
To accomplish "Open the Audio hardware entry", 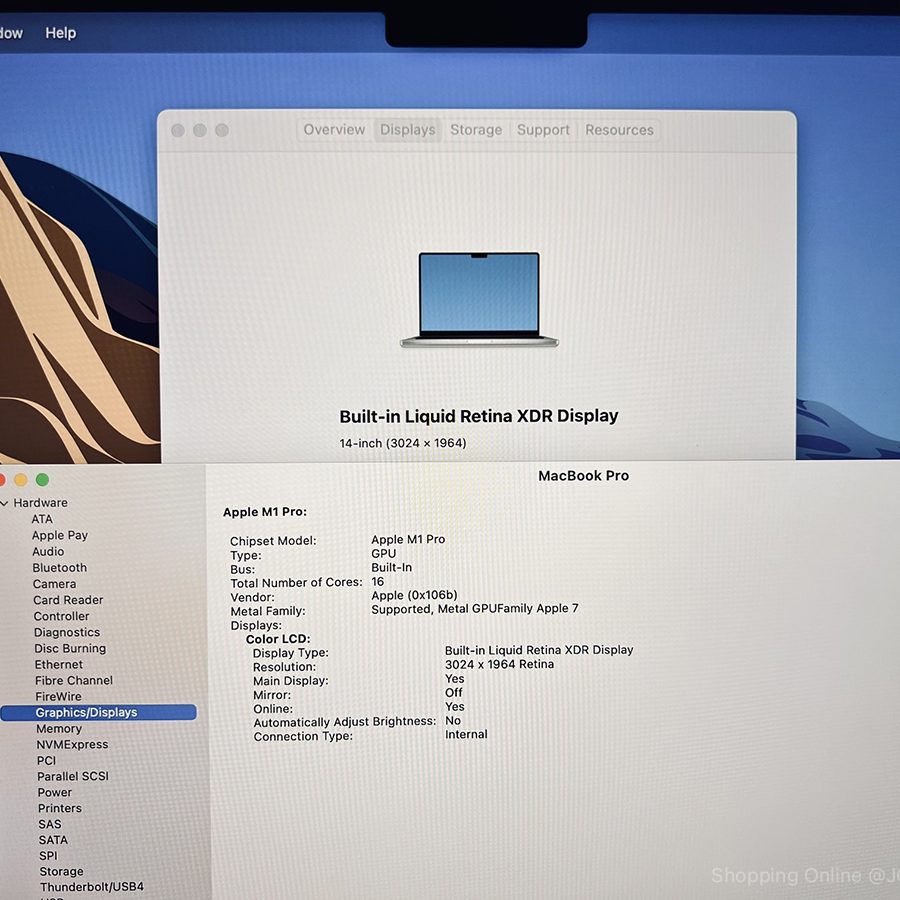I will (48, 552).
